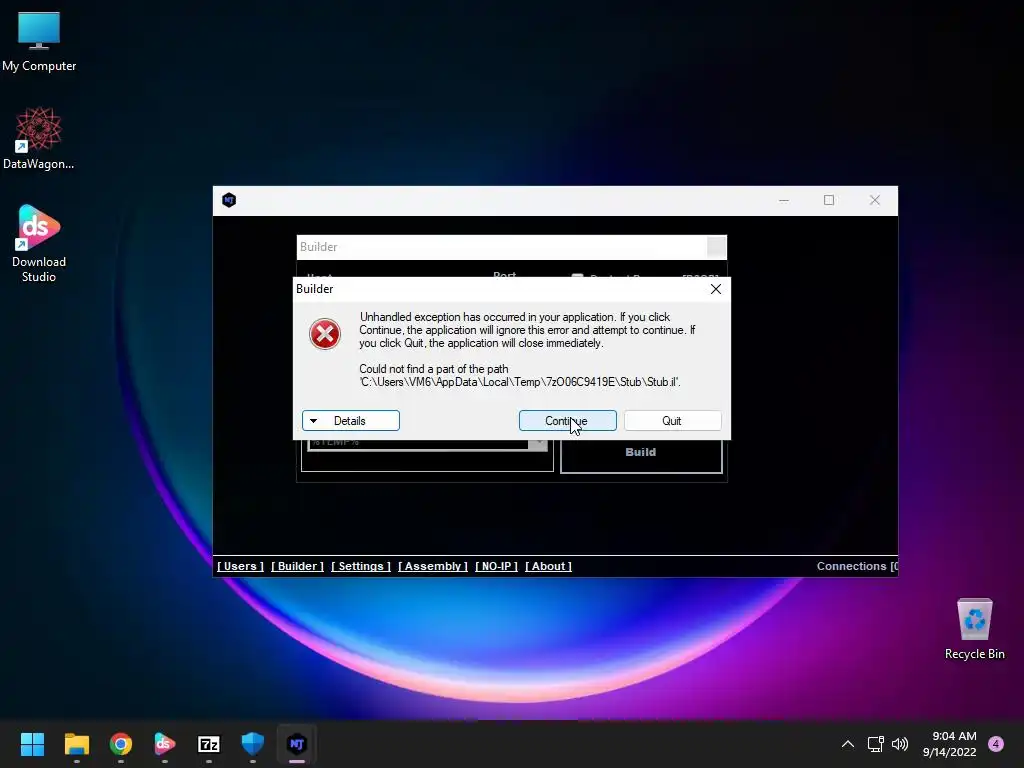The image size is (1024, 768).
Task: Open the clock and date flyout
Action: pyautogui.click(x=950, y=744)
